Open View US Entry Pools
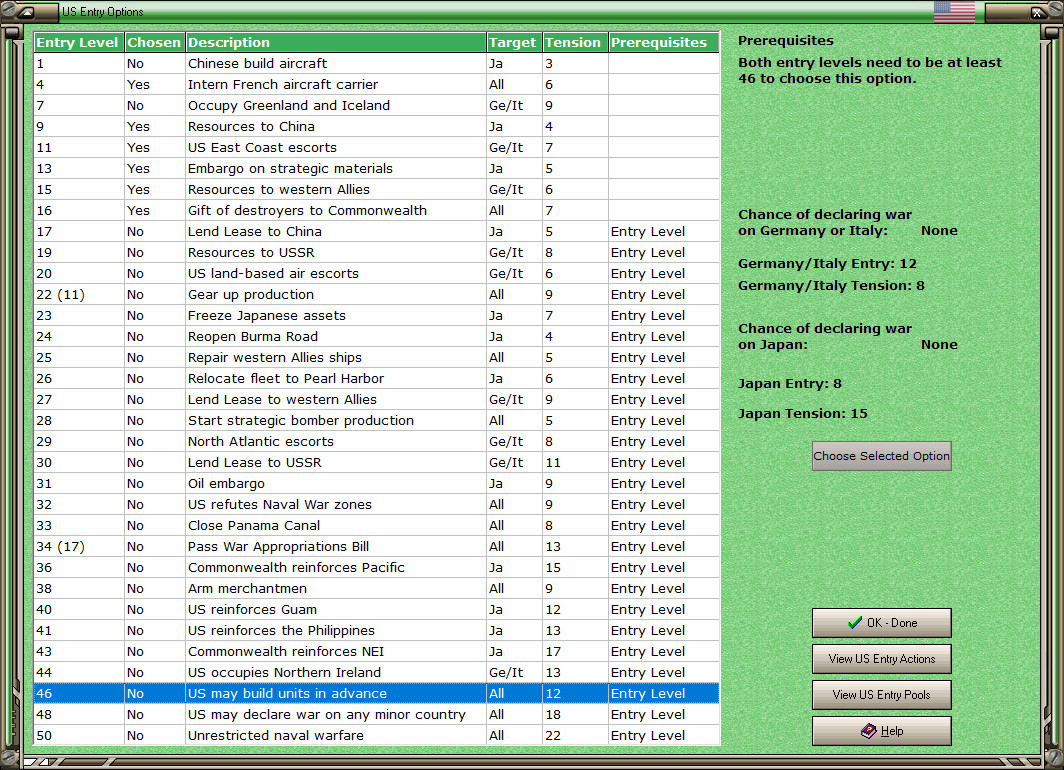 (881, 695)
